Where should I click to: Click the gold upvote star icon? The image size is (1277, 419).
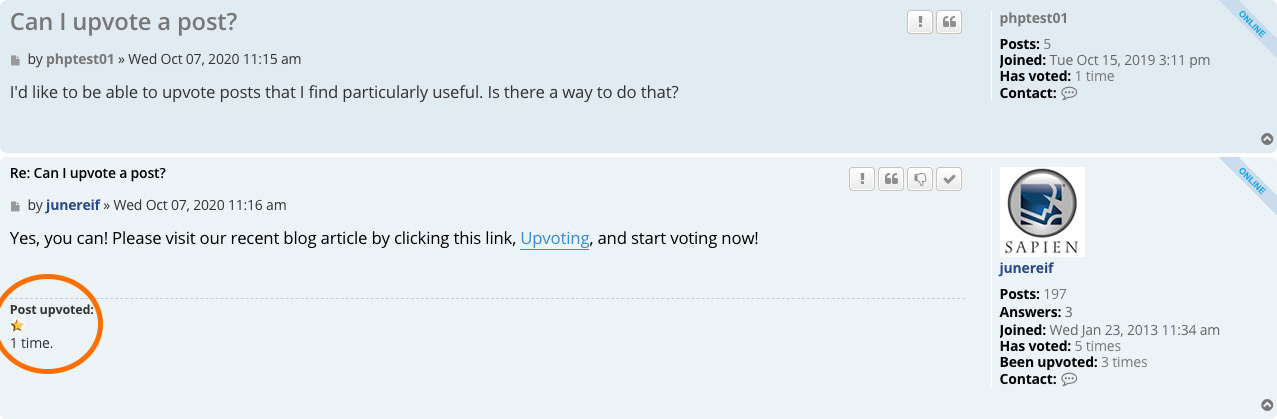pyautogui.click(x=17, y=326)
